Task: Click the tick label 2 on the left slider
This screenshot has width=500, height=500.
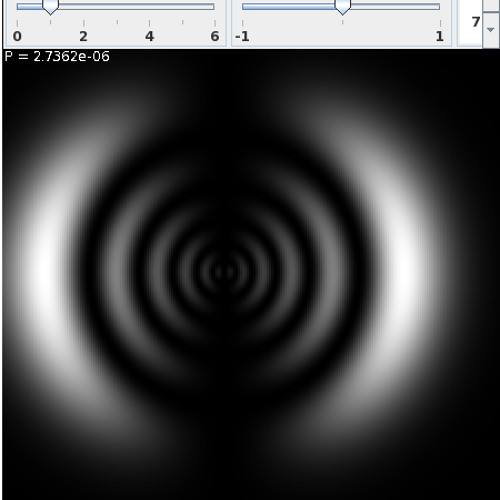Action: (83, 36)
